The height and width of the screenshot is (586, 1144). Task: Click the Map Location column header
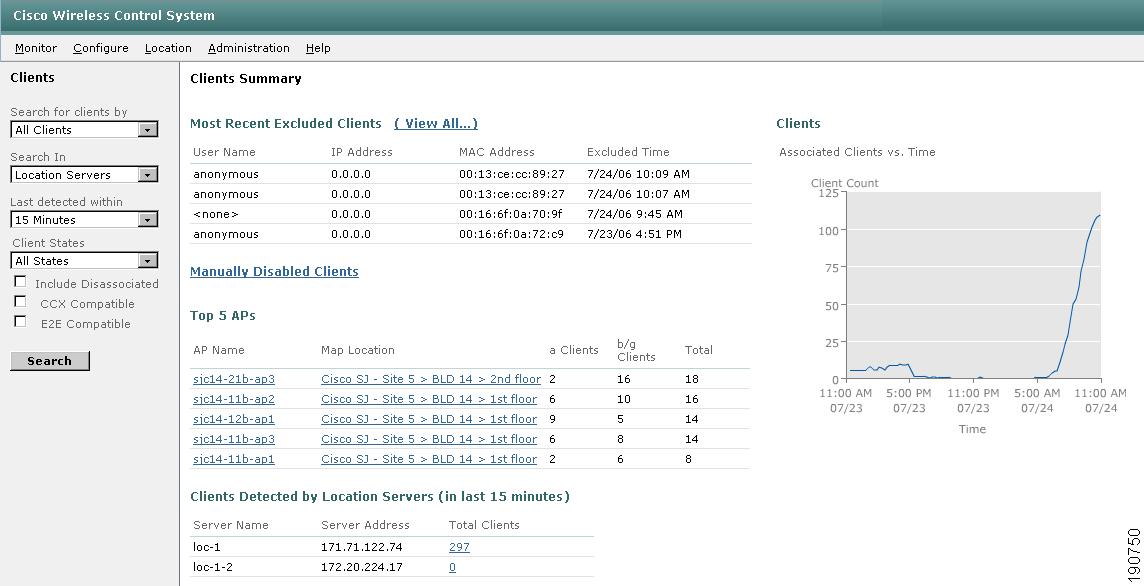358,350
